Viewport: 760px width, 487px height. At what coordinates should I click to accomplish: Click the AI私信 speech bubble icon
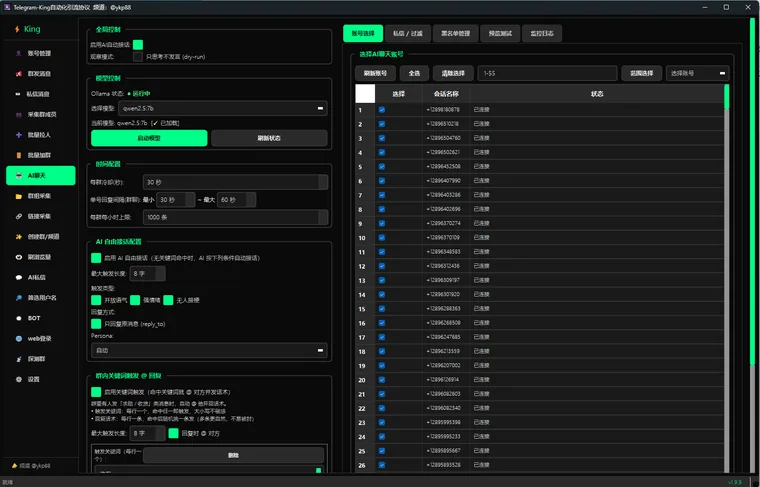(18, 277)
